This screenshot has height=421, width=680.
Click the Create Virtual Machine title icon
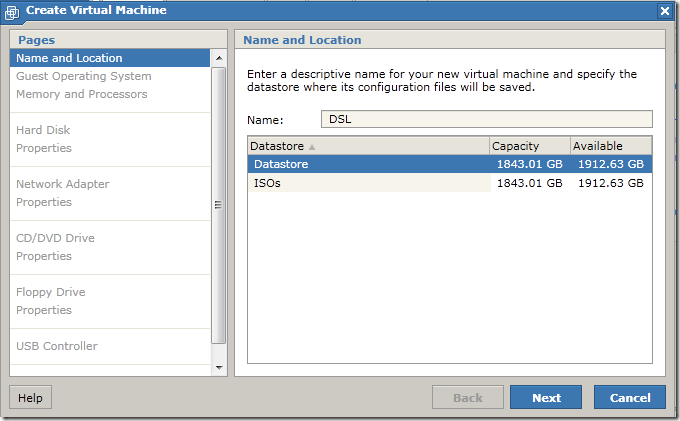point(12,12)
